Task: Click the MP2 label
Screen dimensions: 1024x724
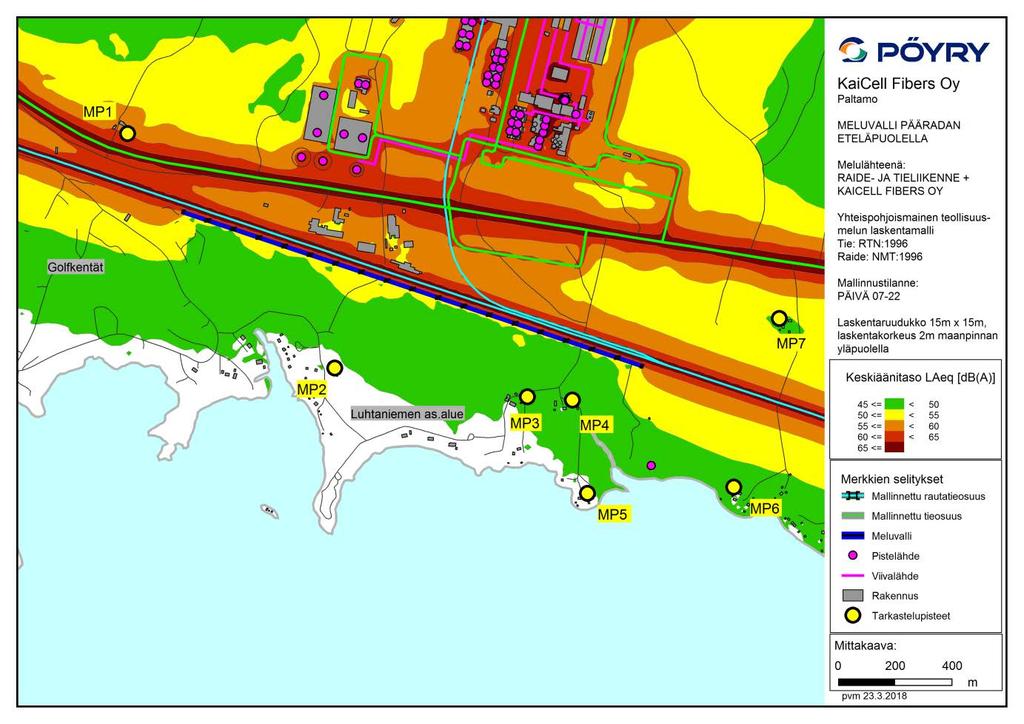Action: click(312, 390)
